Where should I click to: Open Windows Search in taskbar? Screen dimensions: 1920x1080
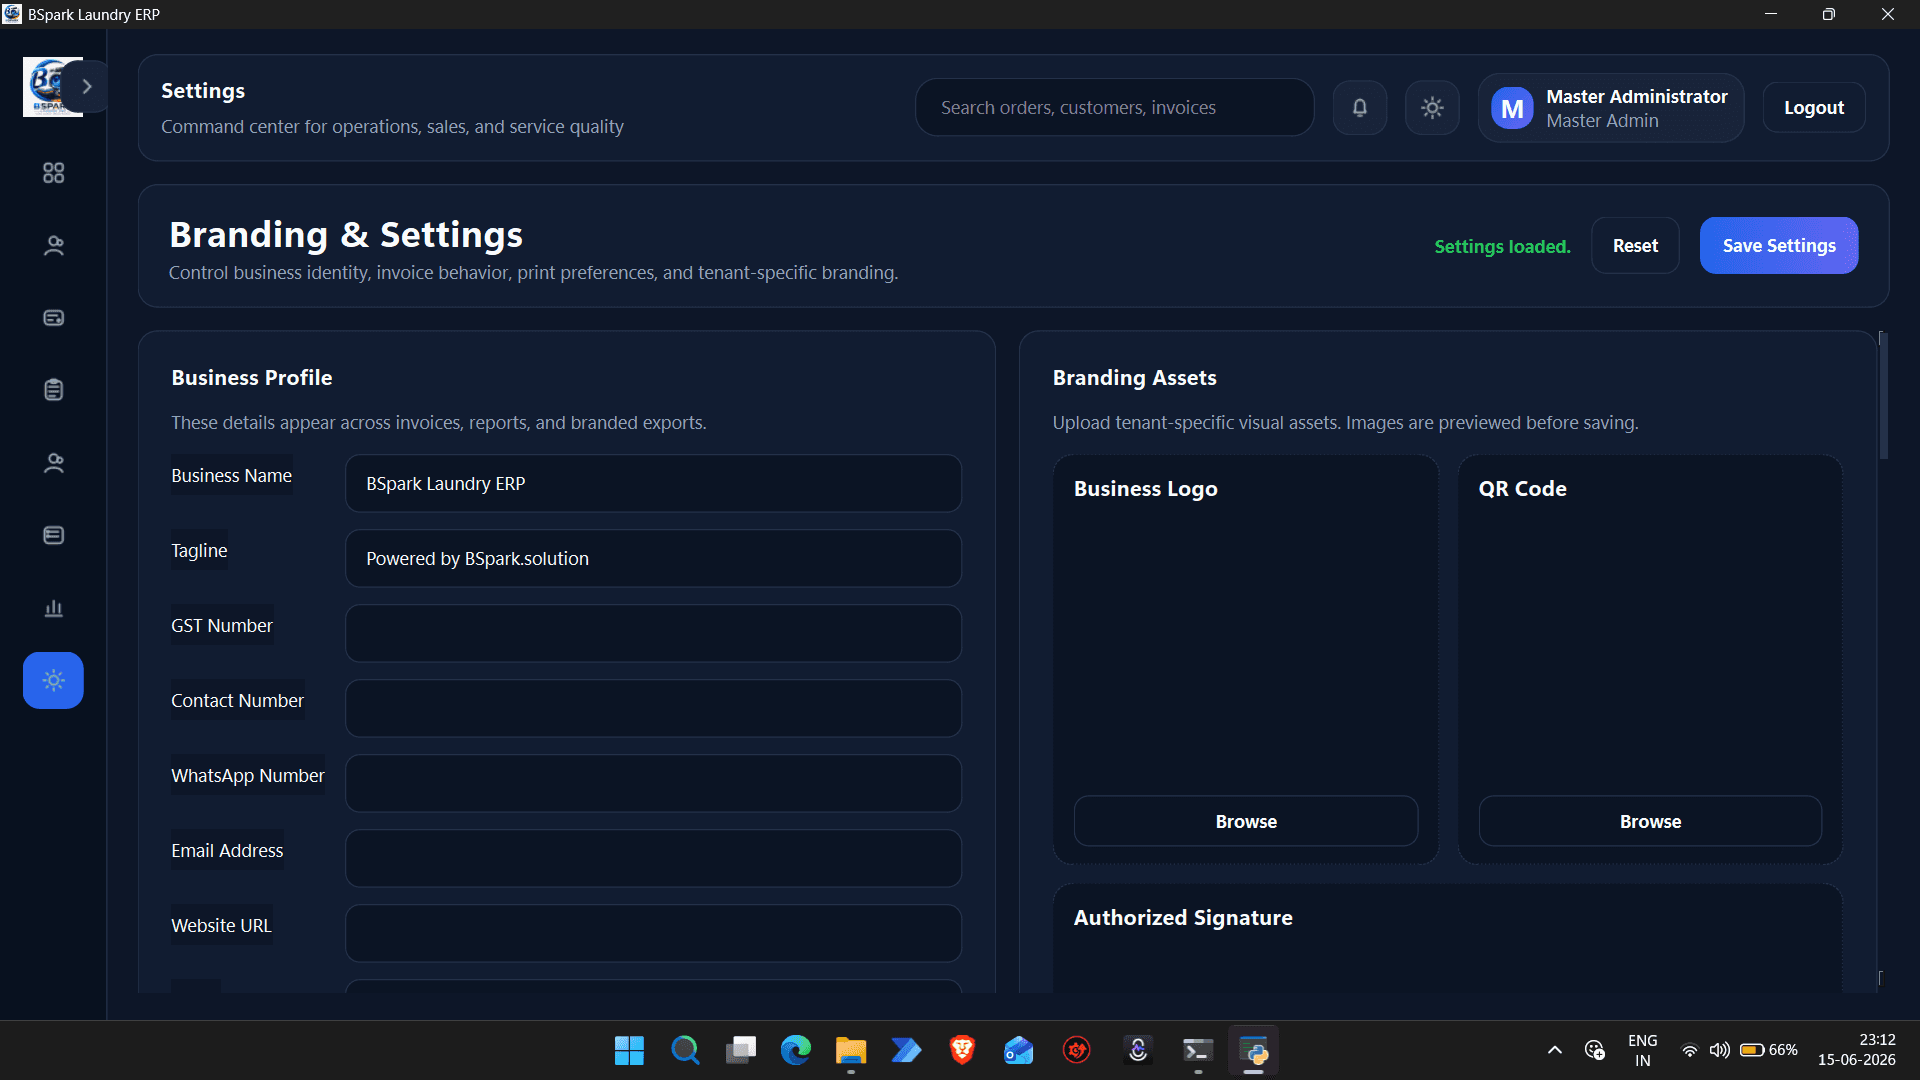(685, 1051)
